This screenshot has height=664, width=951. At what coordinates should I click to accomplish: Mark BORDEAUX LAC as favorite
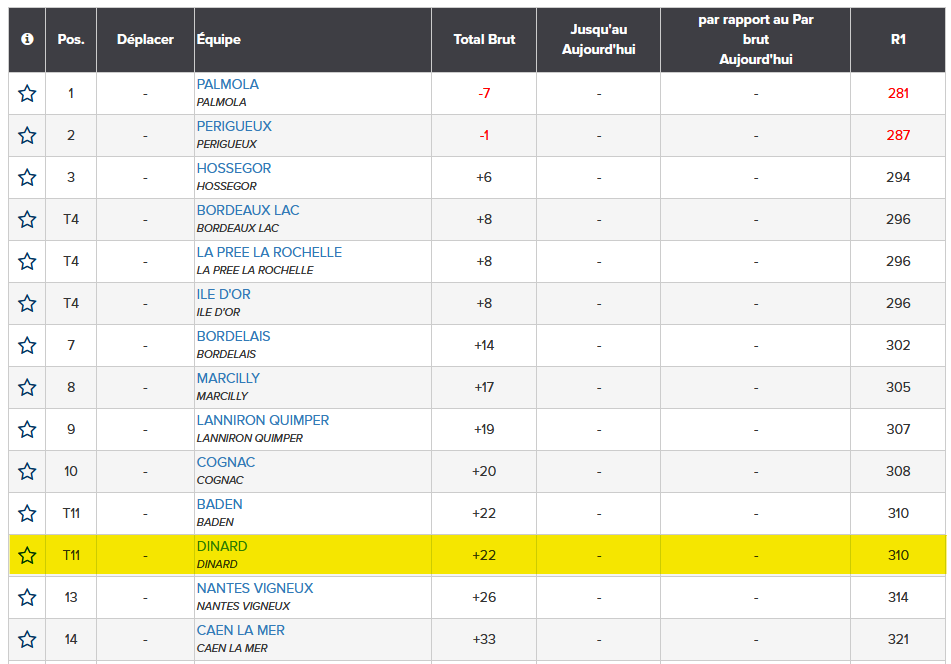coord(27,220)
